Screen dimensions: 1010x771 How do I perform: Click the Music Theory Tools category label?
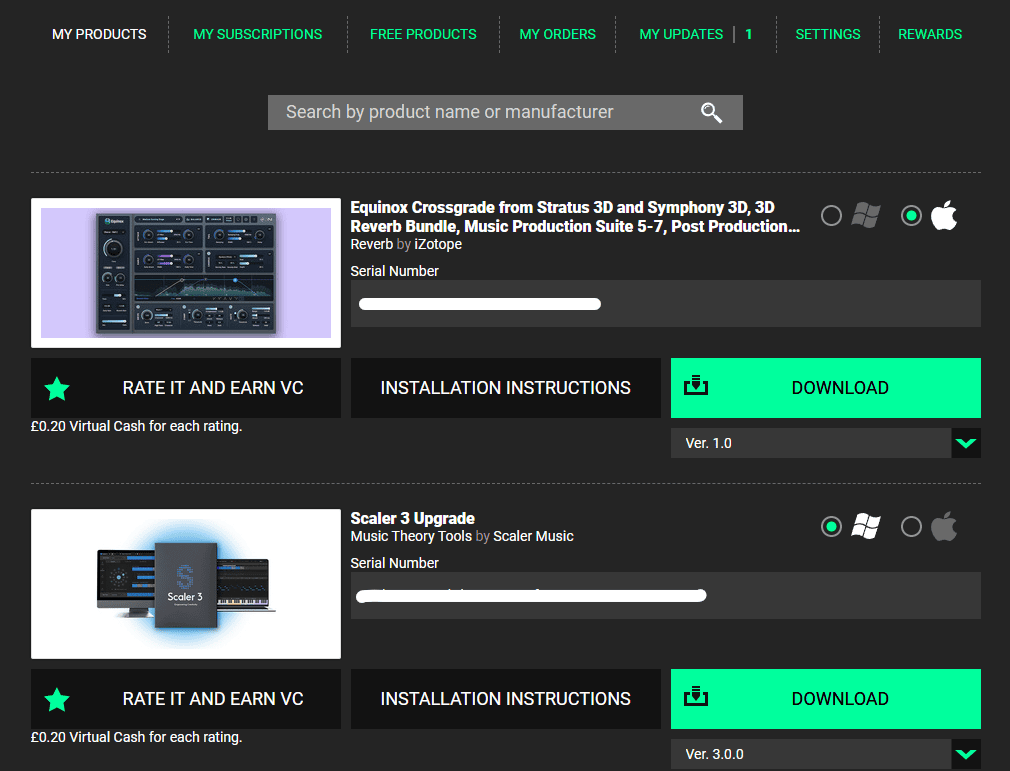[411, 537]
